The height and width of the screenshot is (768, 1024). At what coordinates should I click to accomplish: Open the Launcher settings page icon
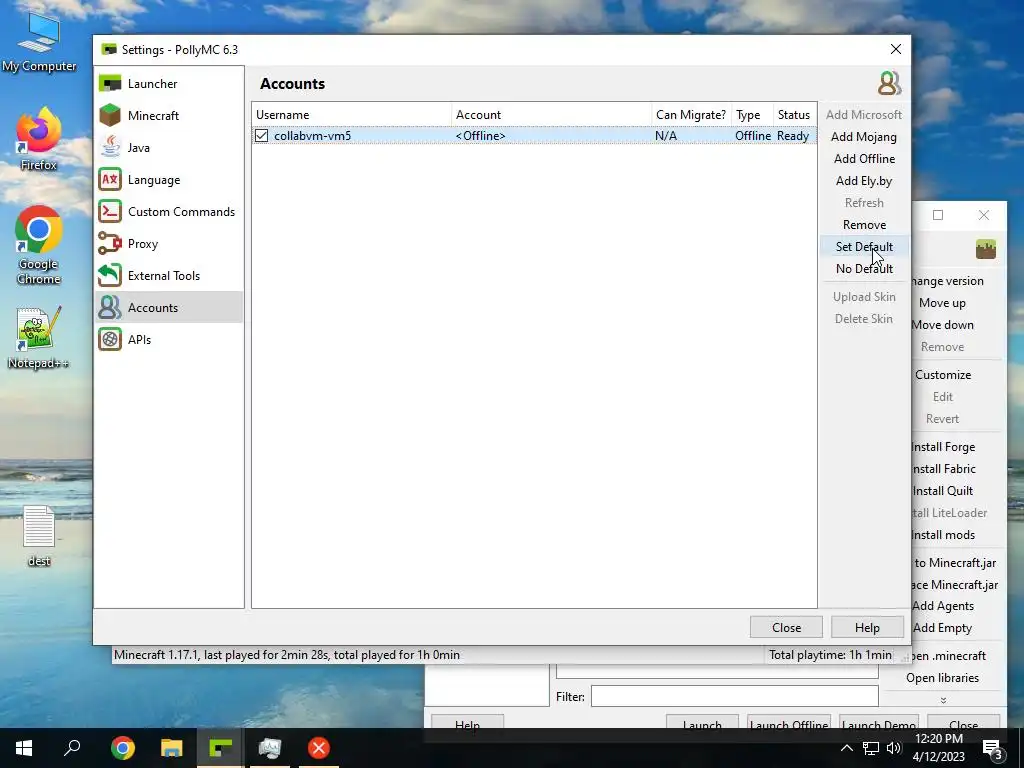[x=110, y=84]
